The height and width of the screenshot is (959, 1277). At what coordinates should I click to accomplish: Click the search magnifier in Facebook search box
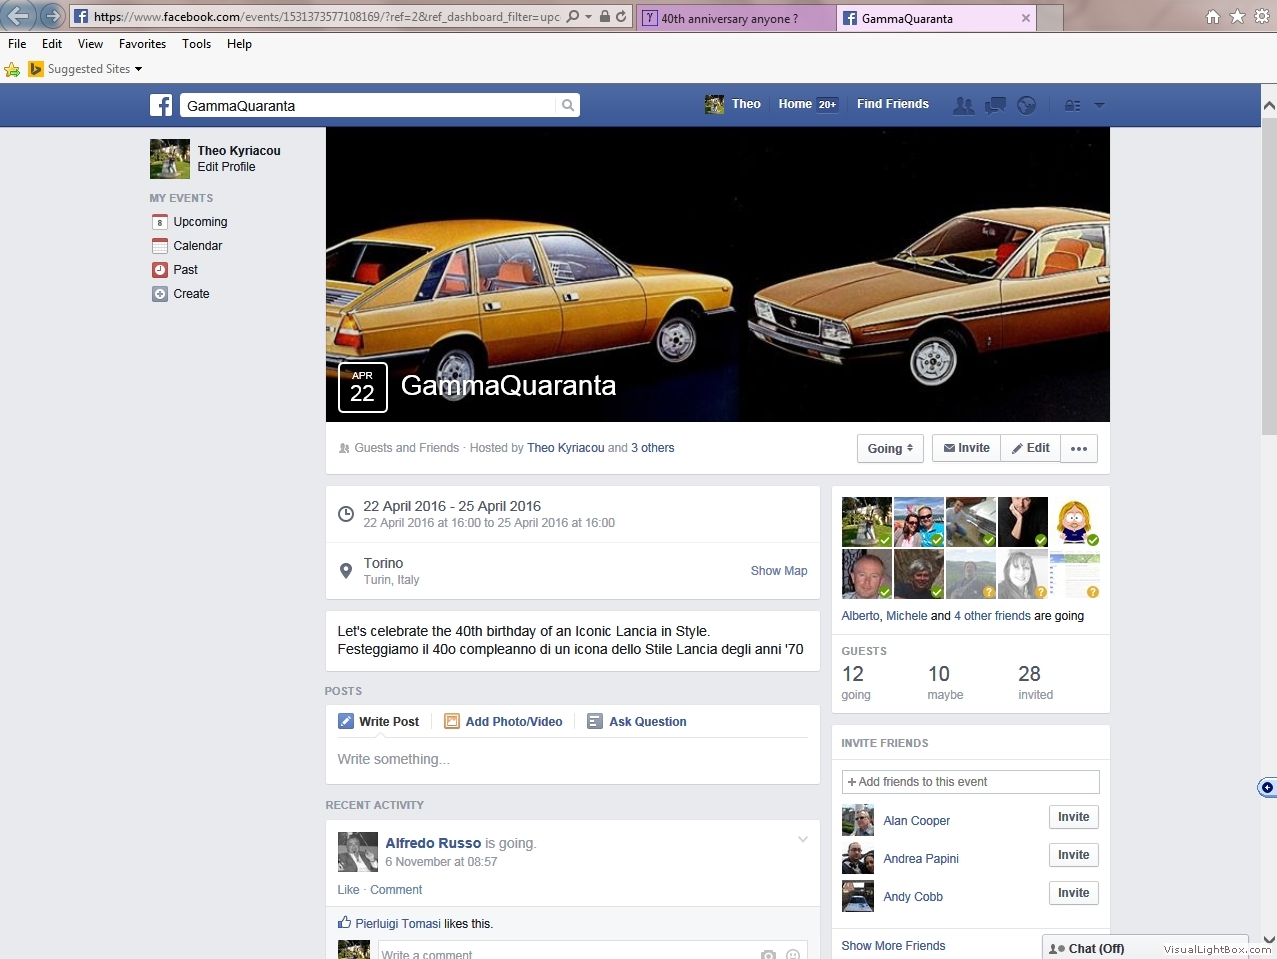tap(568, 105)
